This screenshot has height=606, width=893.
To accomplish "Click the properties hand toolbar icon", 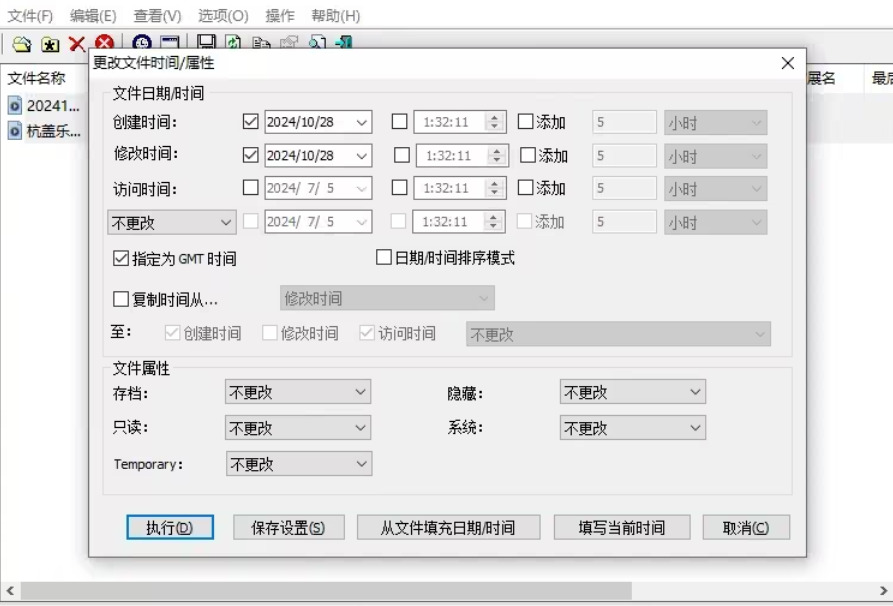I will coord(289,43).
